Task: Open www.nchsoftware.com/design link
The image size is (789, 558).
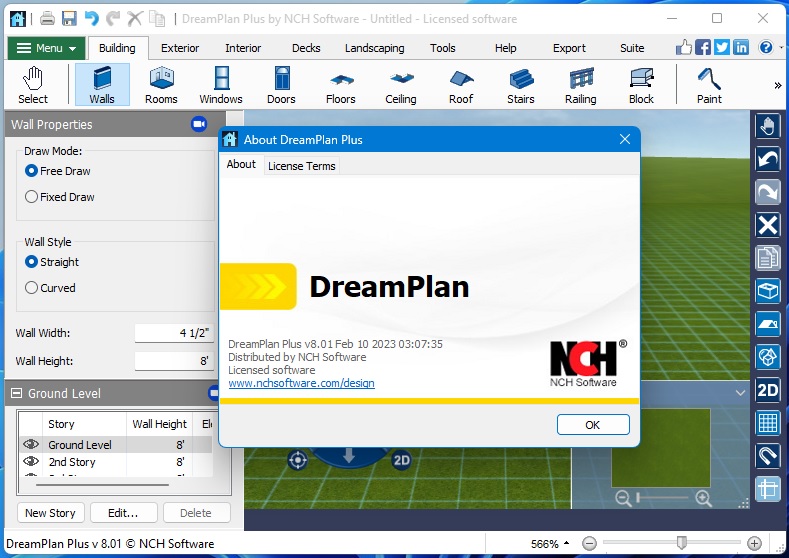Action: [301, 383]
